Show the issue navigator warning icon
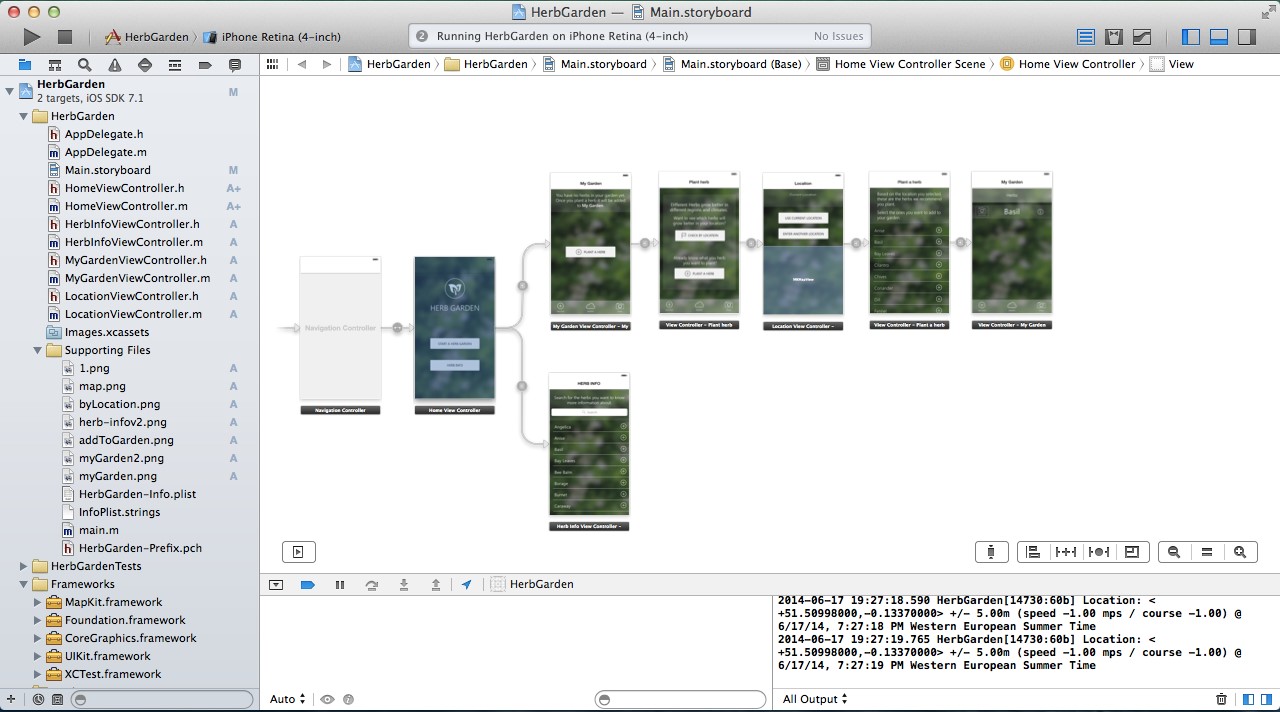Viewport: 1280px width, 712px height. click(115, 65)
